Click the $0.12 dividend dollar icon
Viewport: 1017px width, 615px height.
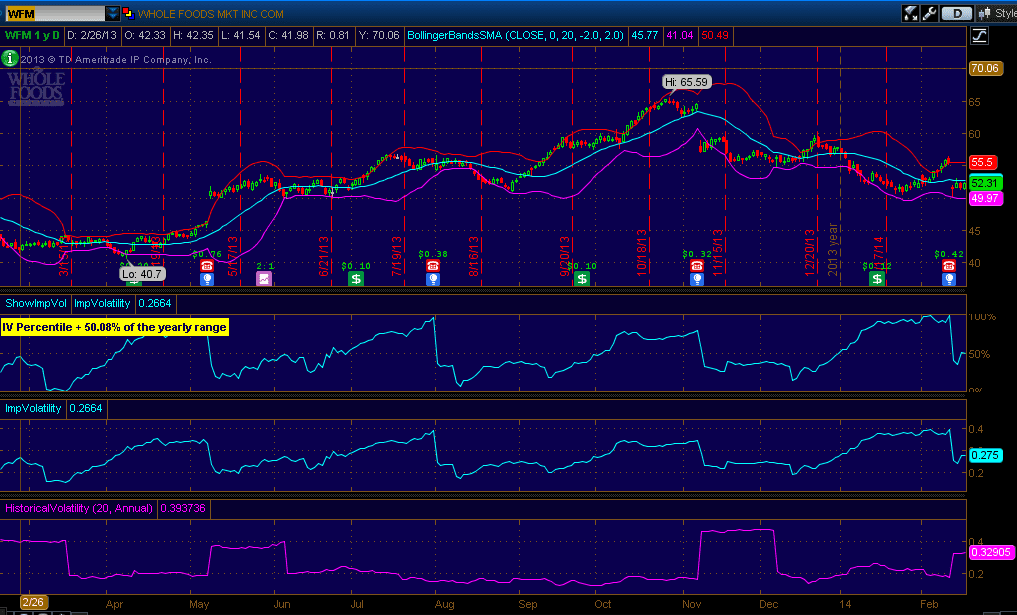[877, 279]
